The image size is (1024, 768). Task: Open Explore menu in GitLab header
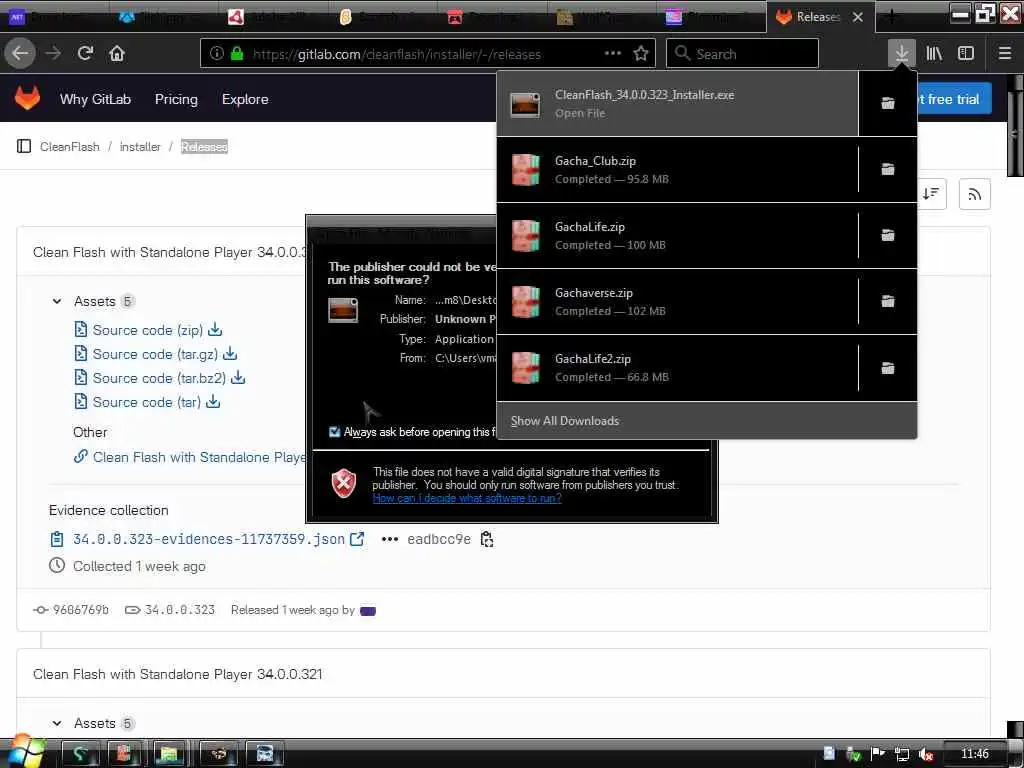pos(245,99)
